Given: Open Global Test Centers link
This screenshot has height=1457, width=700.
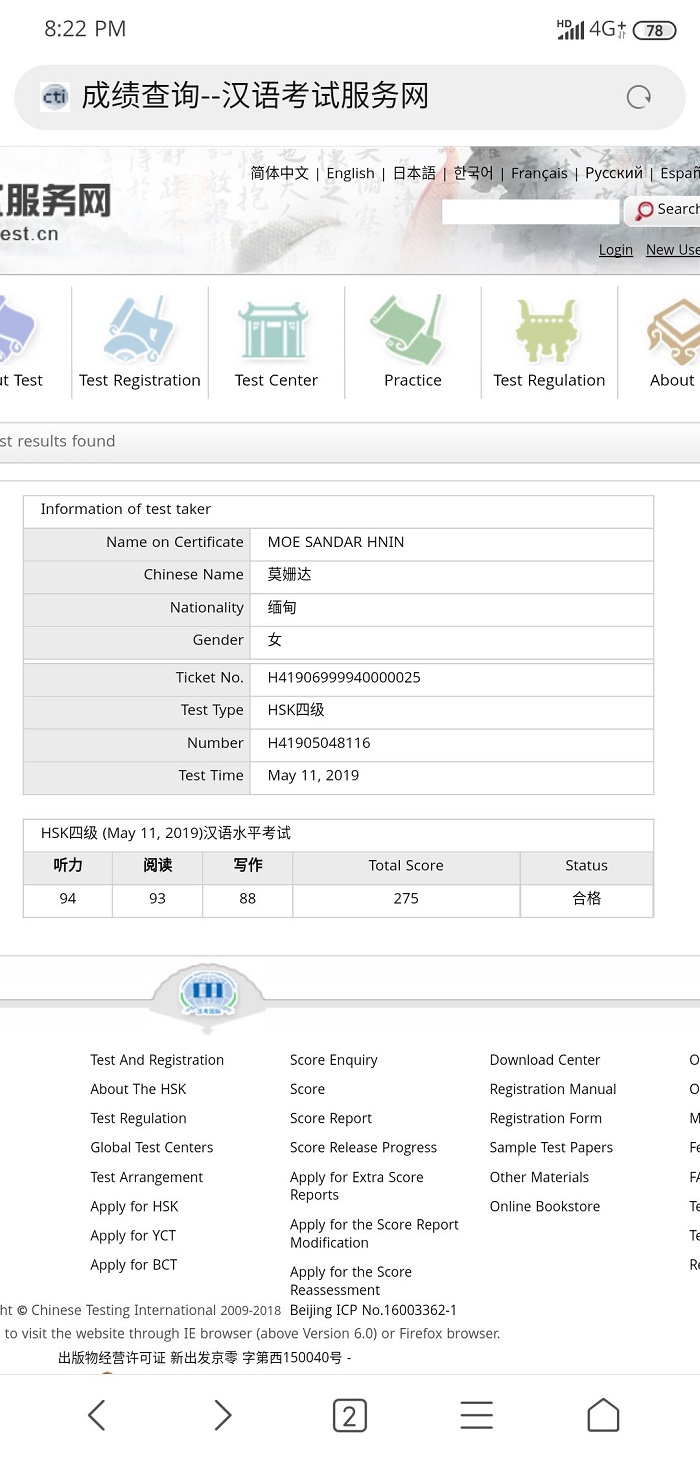Looking at the screenshot, I should [152, 1147].
